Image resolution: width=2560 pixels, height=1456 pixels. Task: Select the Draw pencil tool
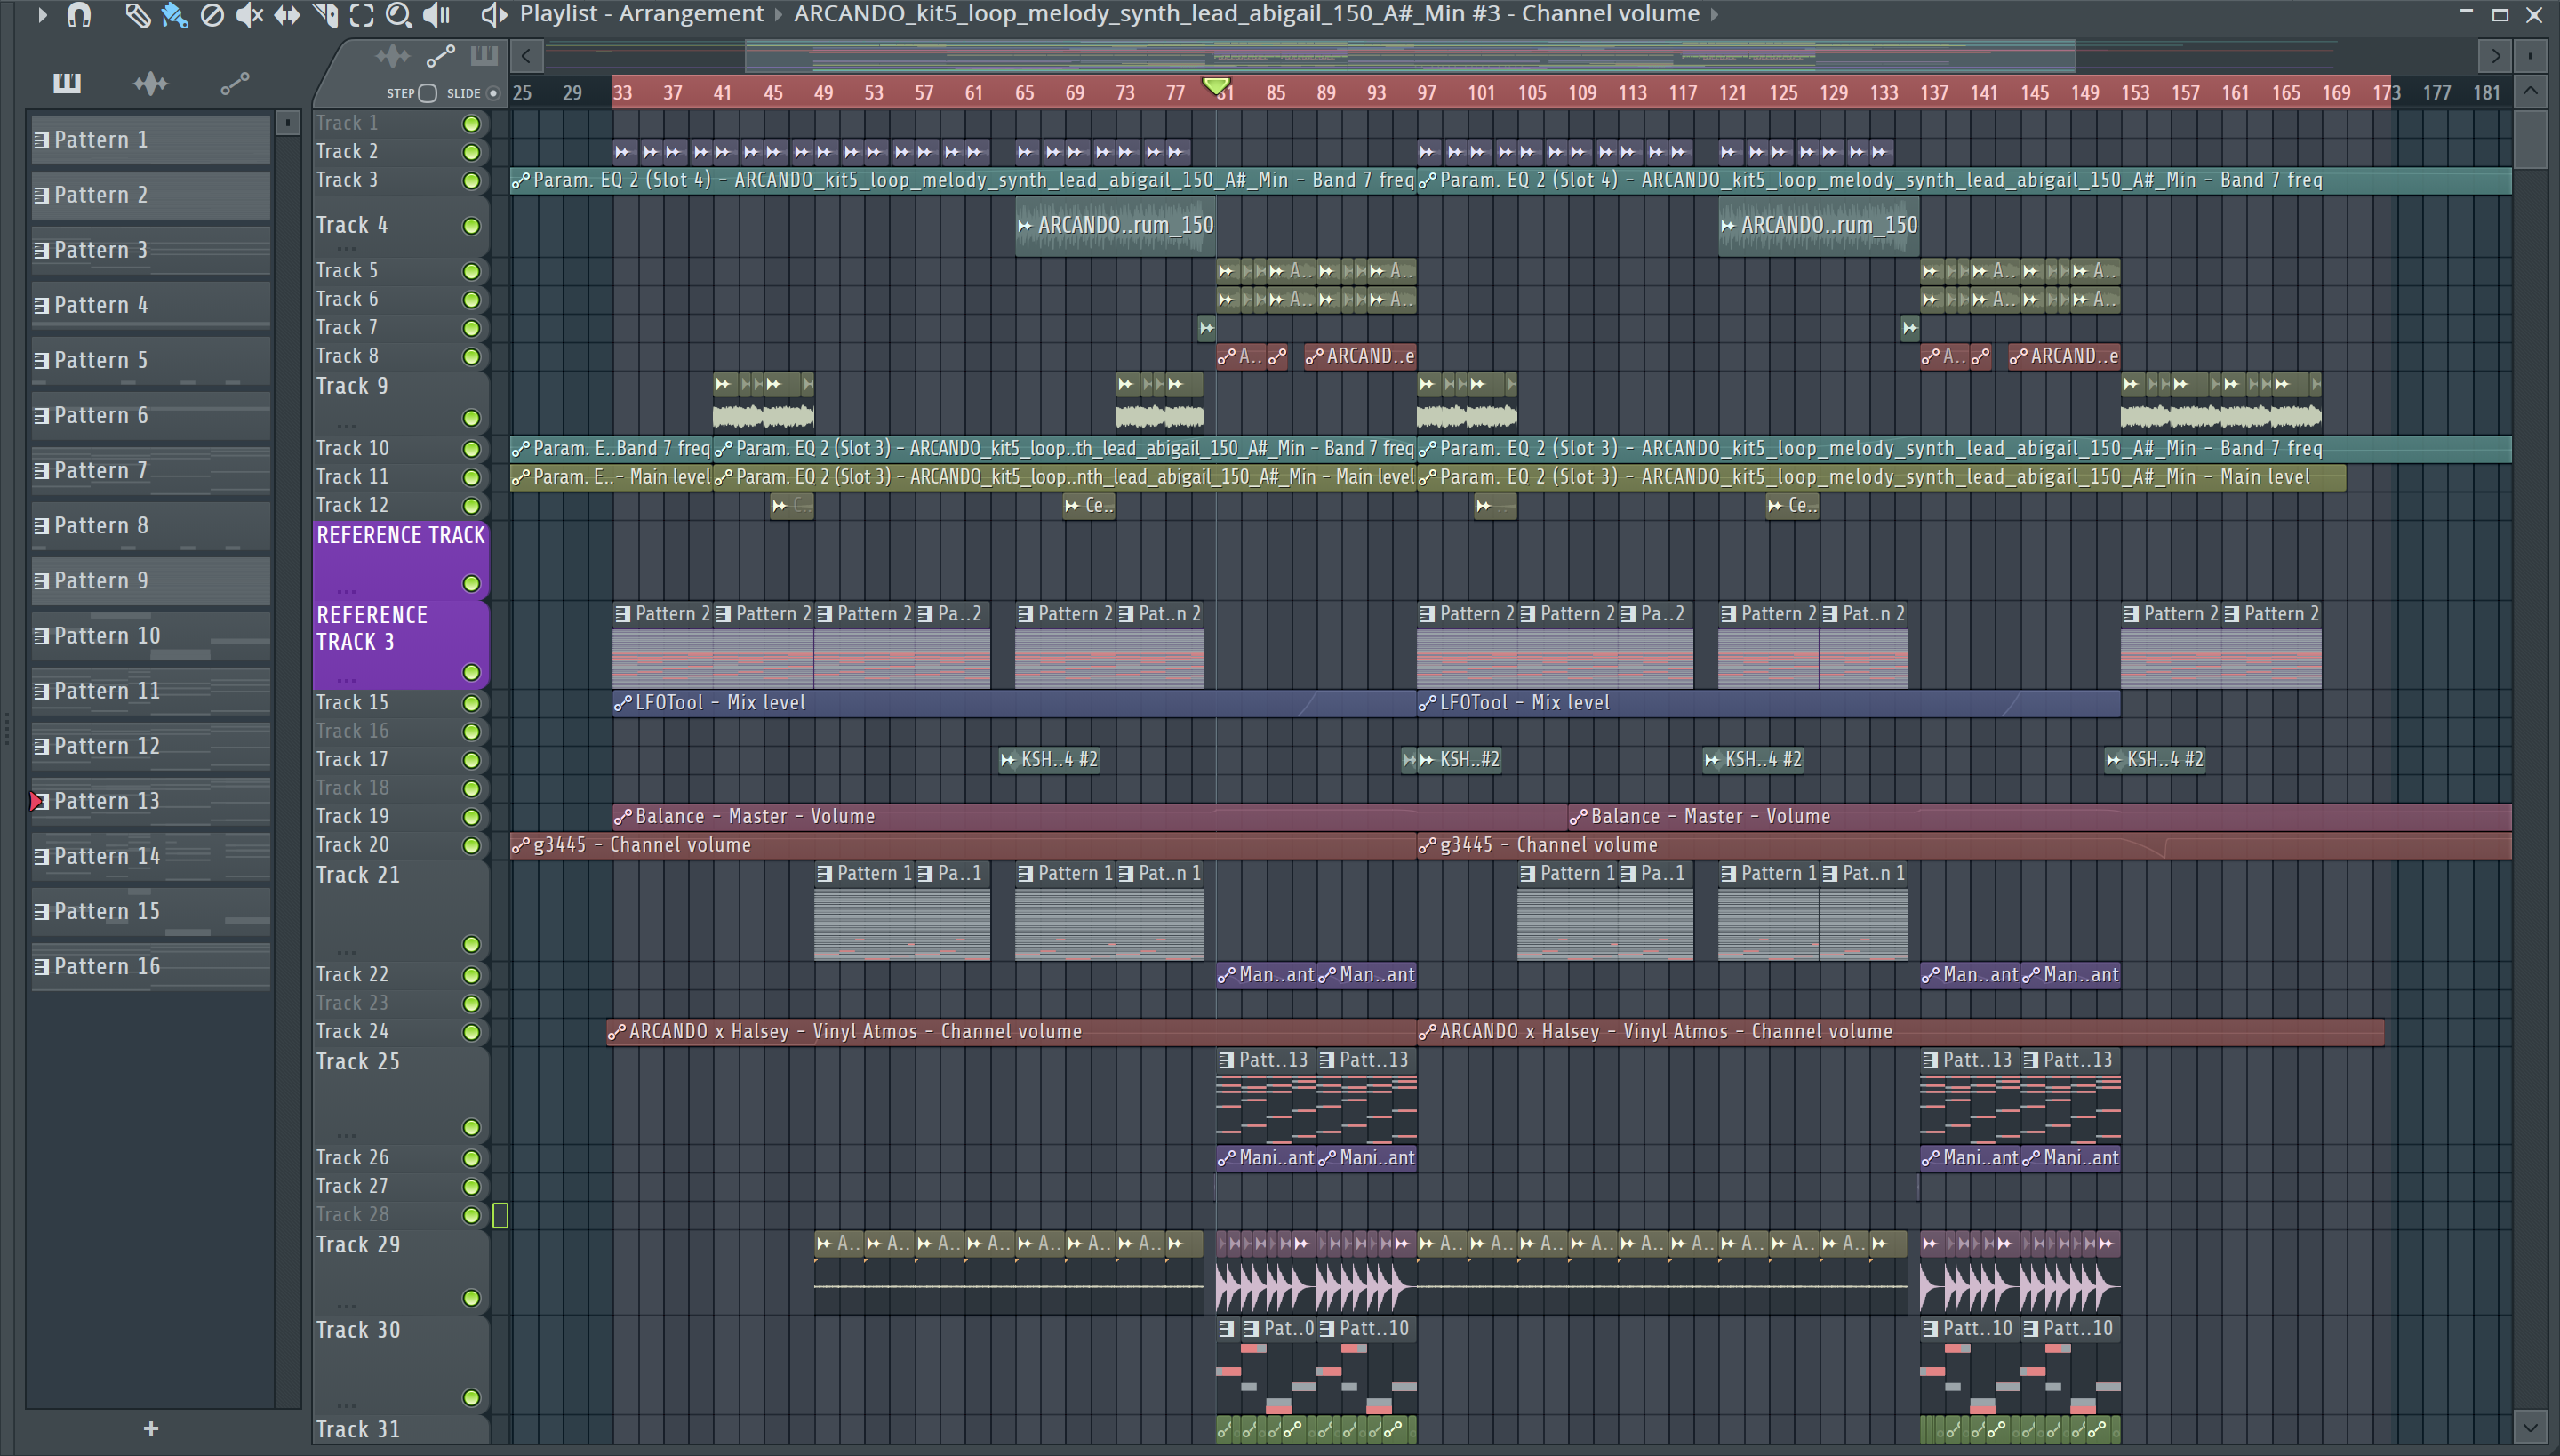(x=137, y=15)
